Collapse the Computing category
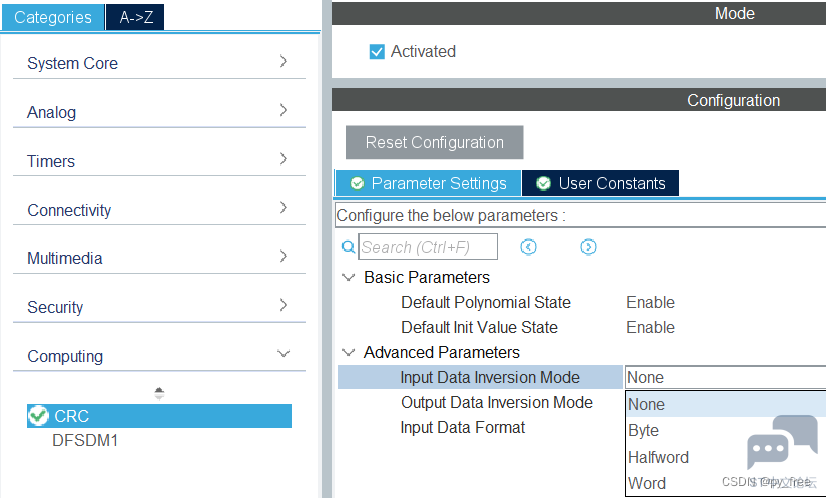 pos(159,356)
